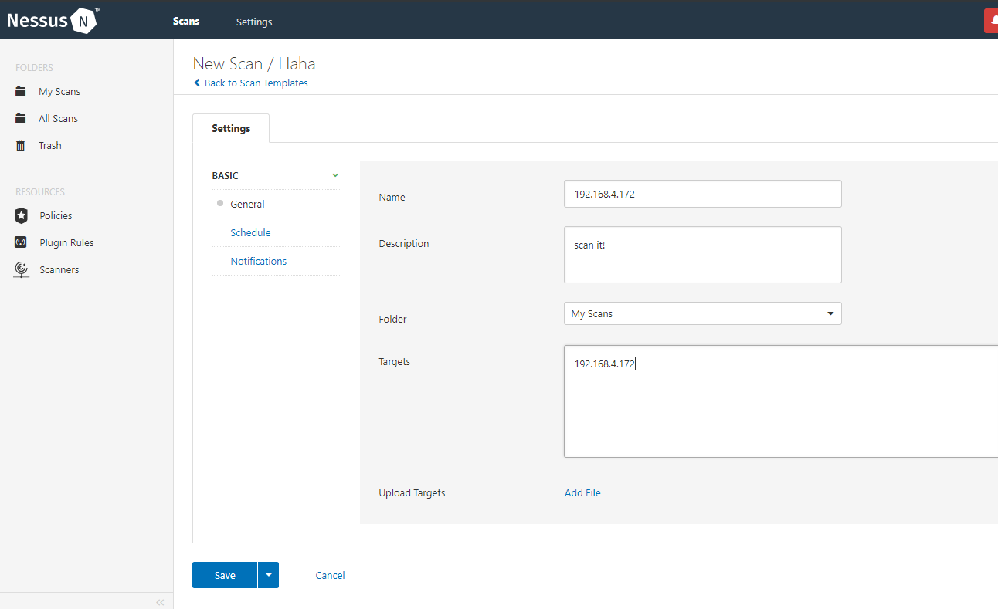
Task: Click the Nessus logo
Action: [52, 20]
